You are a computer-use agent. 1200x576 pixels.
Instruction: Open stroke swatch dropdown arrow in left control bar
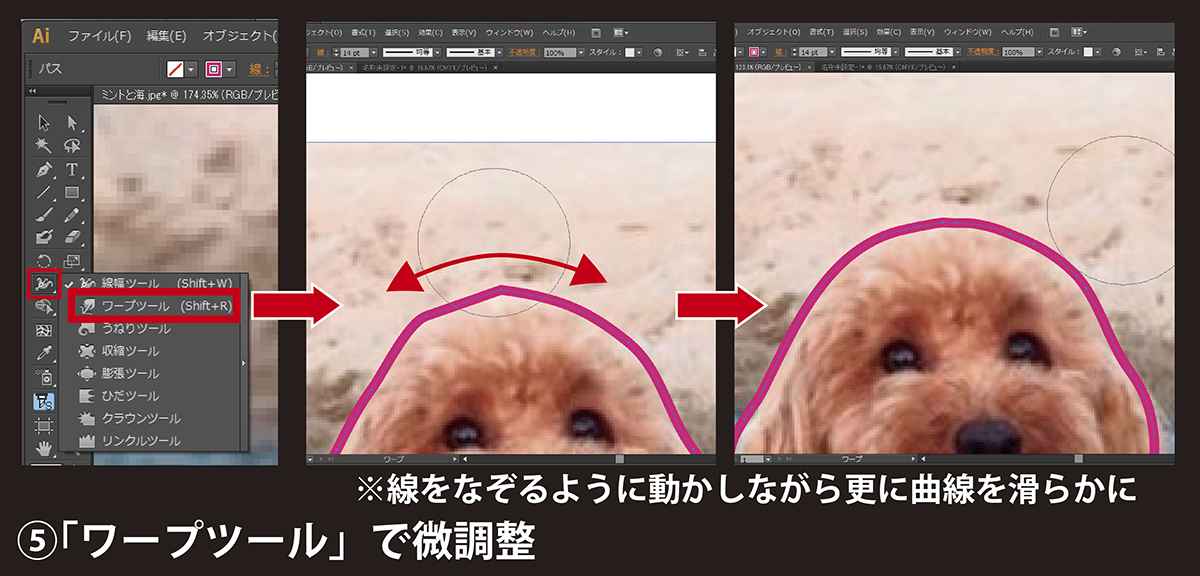pyautogui.click(x=230, y=70)
